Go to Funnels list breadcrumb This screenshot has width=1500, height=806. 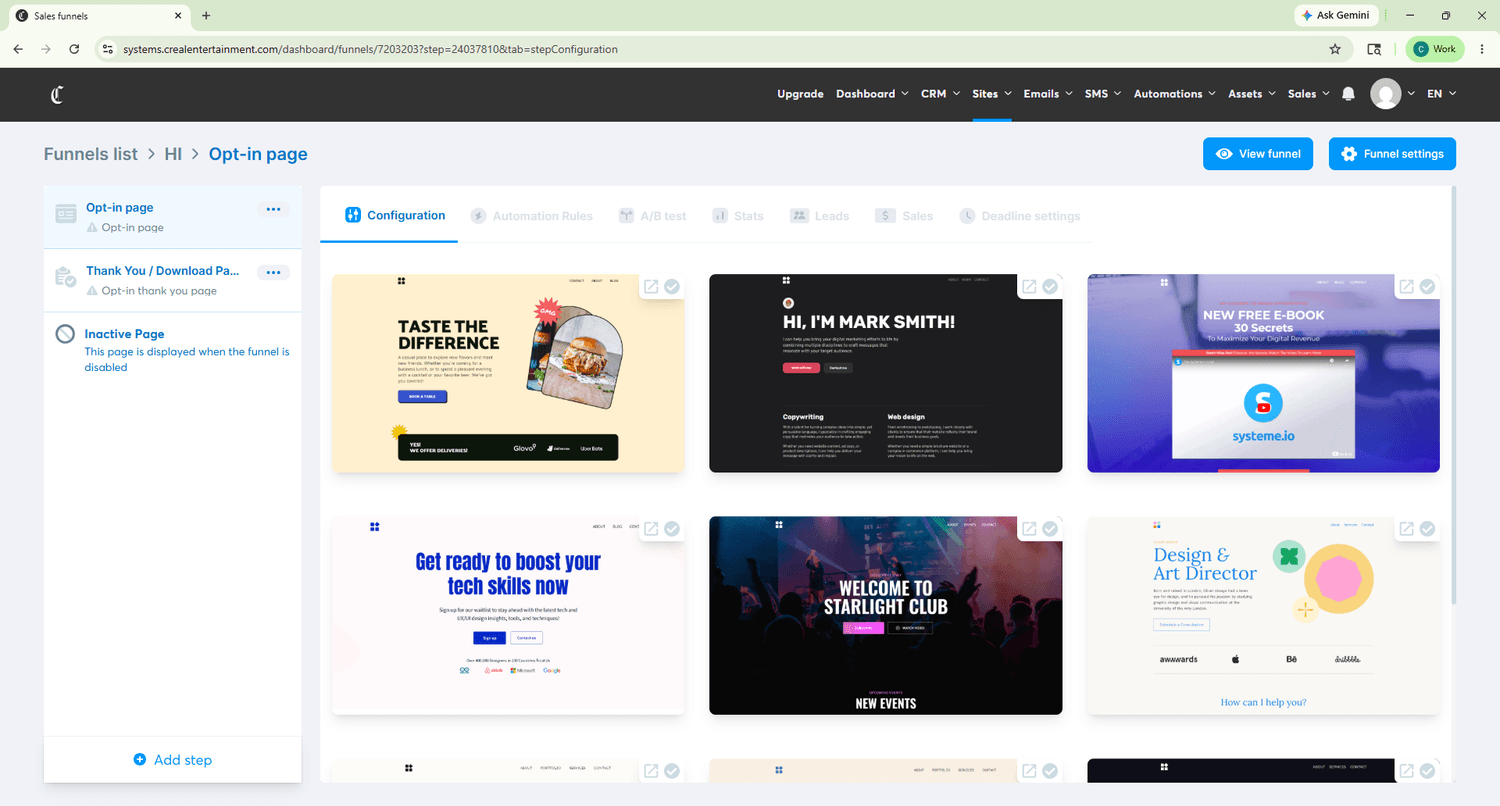(x=91, y=154)
